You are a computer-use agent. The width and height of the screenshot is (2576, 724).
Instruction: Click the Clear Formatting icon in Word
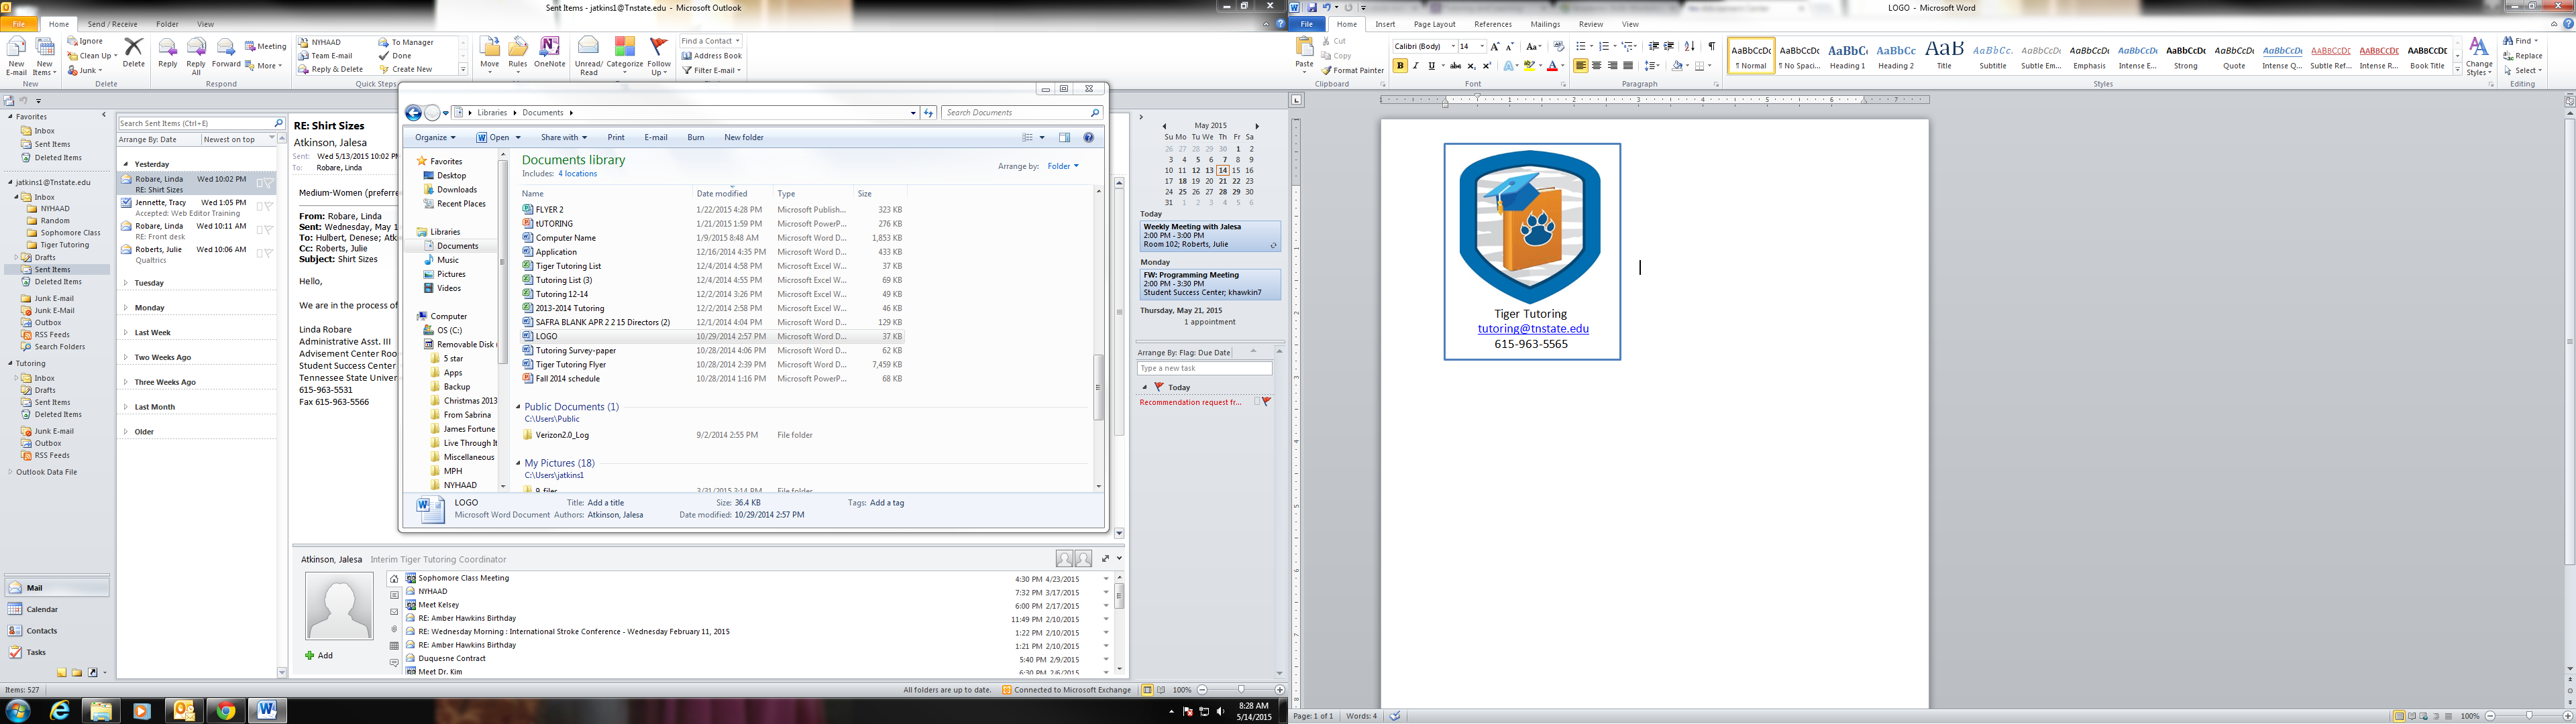pos(1558,47)
